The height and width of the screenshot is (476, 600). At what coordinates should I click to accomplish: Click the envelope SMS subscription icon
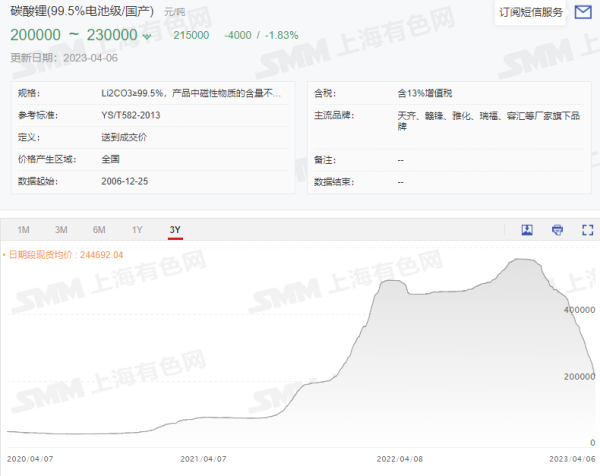tap(583, 12)
